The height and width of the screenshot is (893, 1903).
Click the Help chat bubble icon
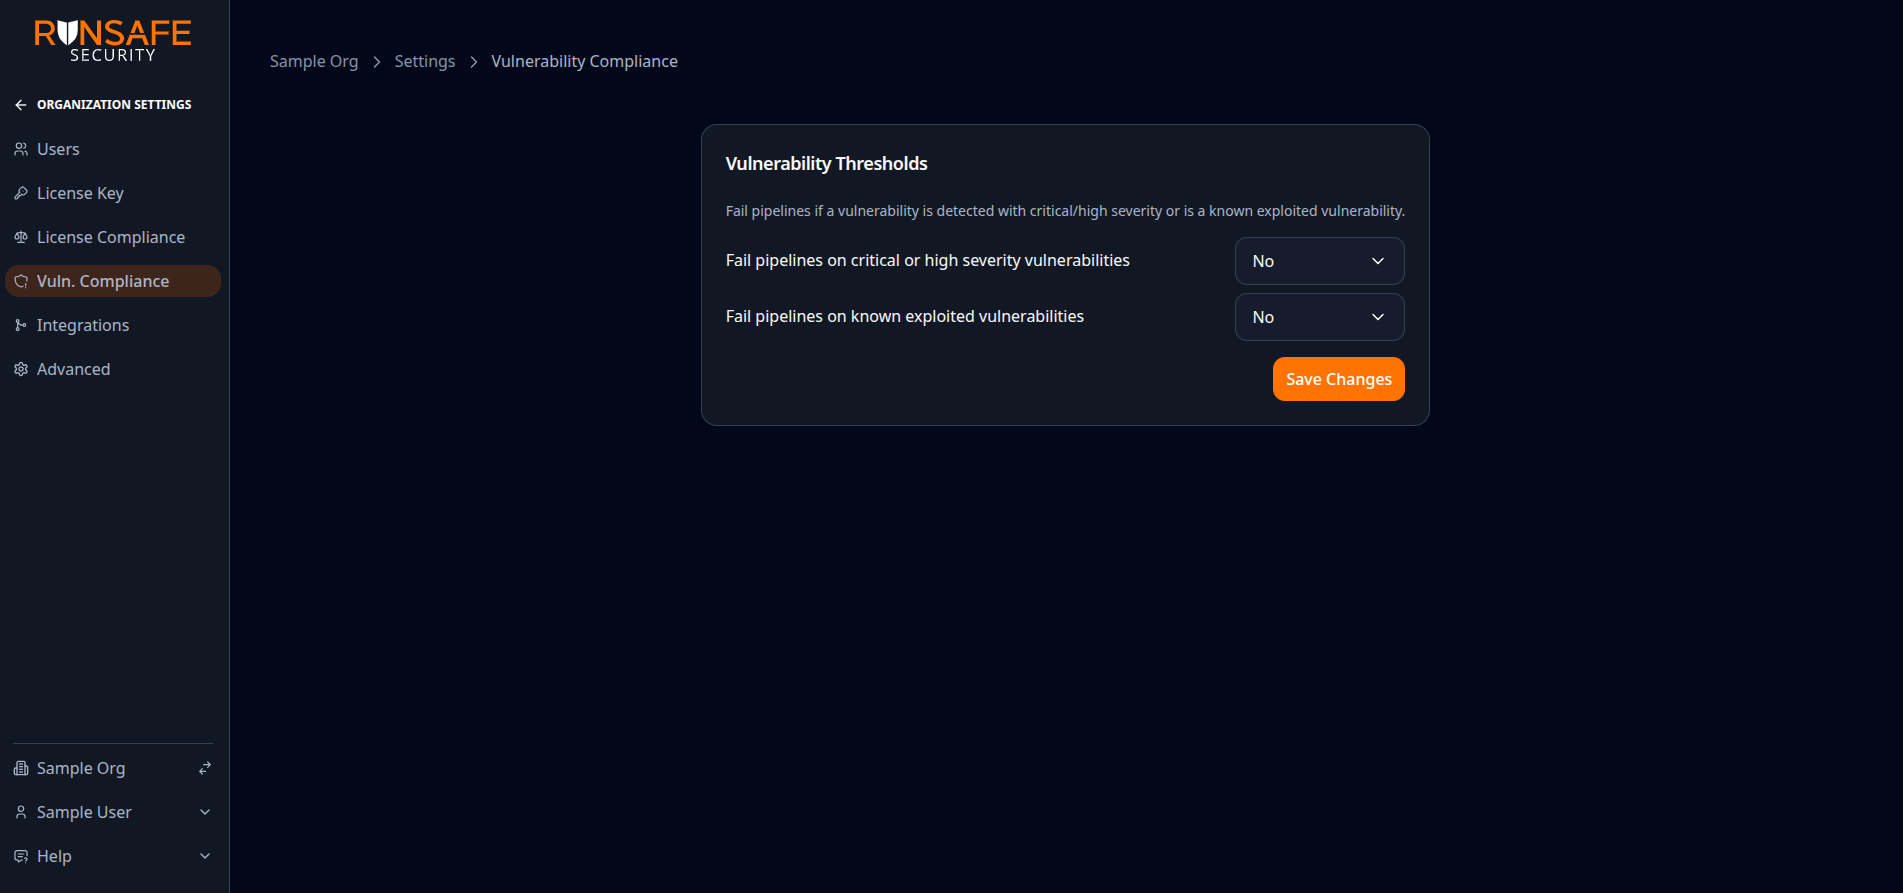click(21, 855)
